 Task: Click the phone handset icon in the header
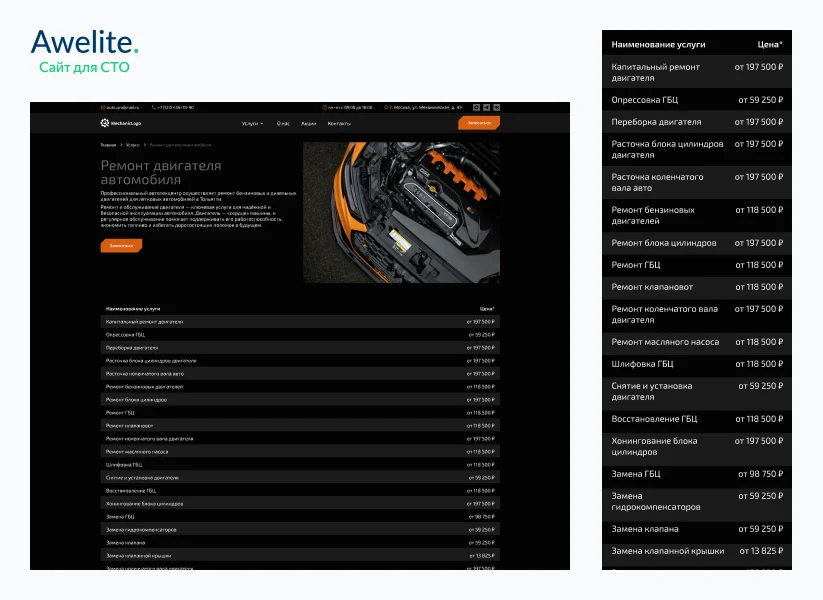(x=154, y=107)
